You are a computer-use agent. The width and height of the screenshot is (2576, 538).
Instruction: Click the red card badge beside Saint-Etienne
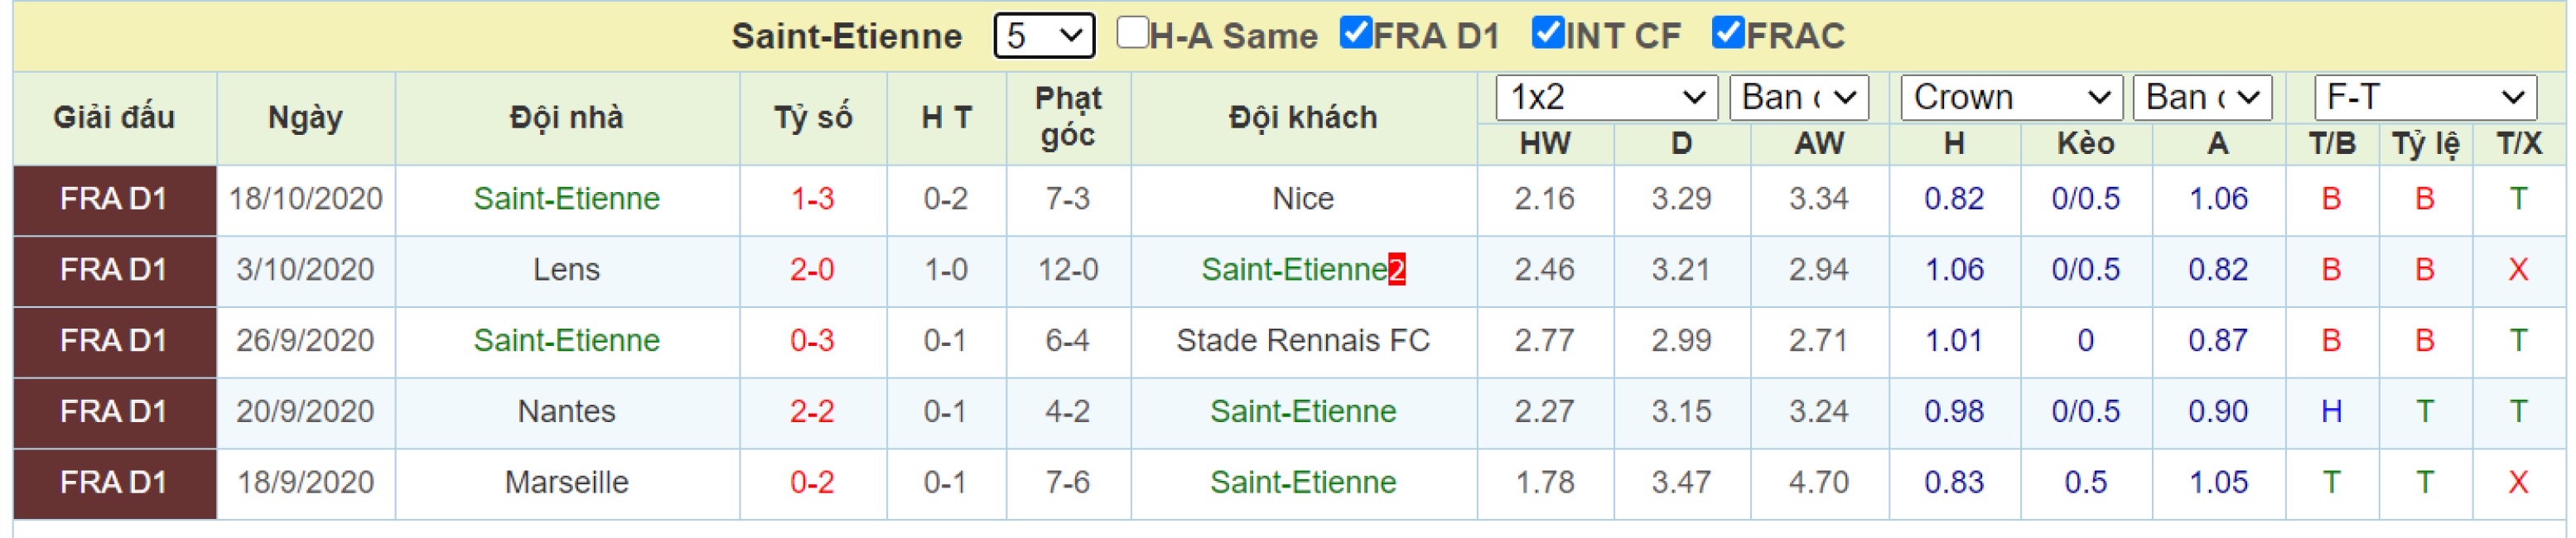pyautogui.click(x=1396, y=270)
